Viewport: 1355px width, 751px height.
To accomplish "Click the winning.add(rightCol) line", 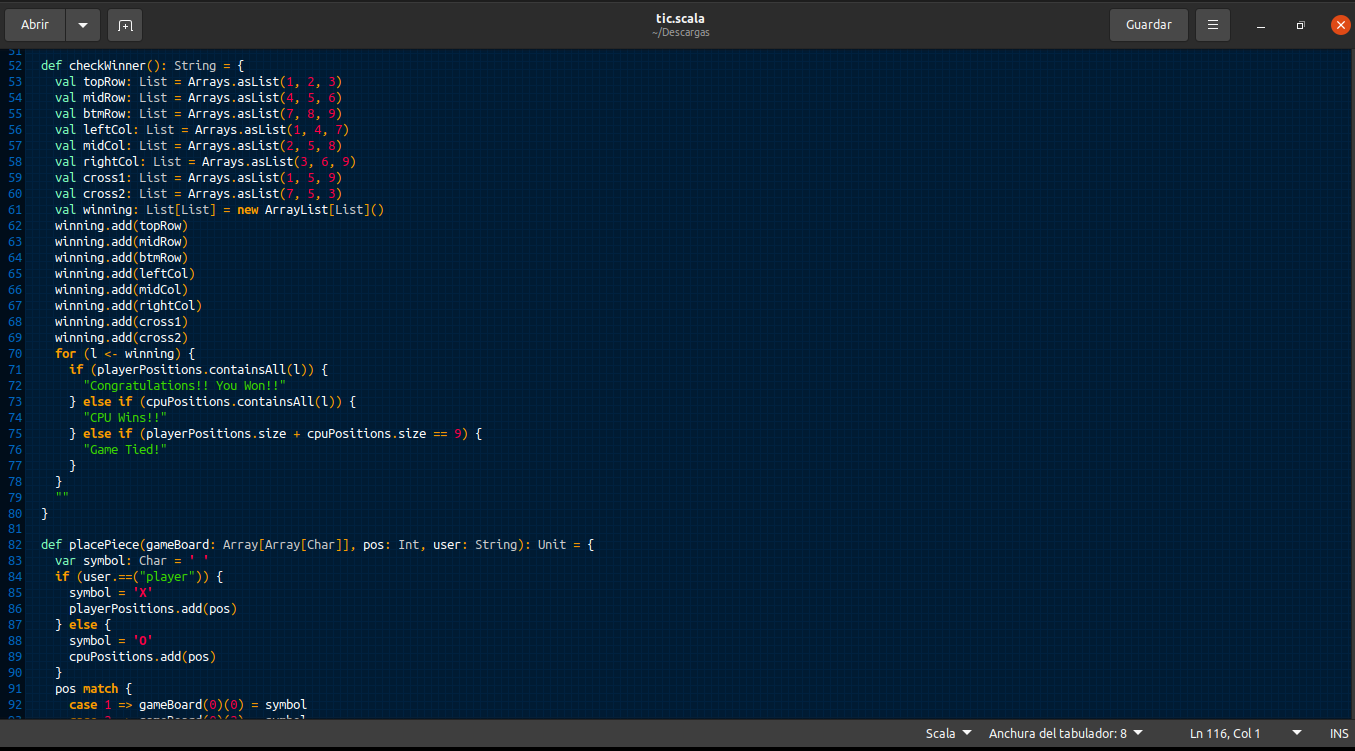I will coord(129,306).
